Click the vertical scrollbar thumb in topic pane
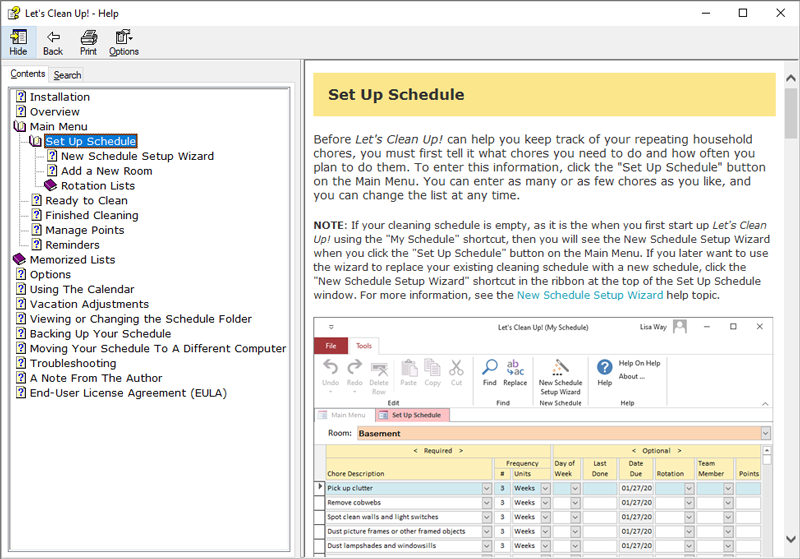The width and height of the screenshot is (800, 559). 791,113
